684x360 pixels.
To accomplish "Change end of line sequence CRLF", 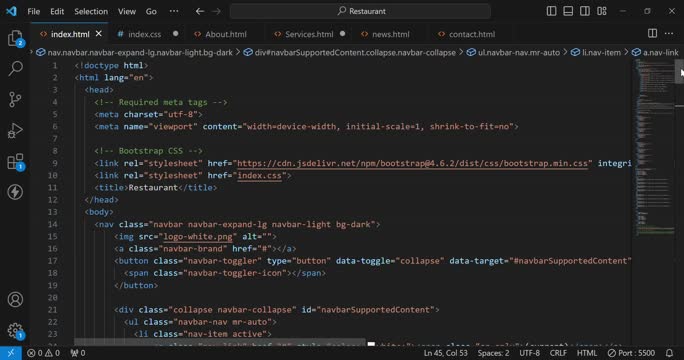I will (x=558, y=353).
